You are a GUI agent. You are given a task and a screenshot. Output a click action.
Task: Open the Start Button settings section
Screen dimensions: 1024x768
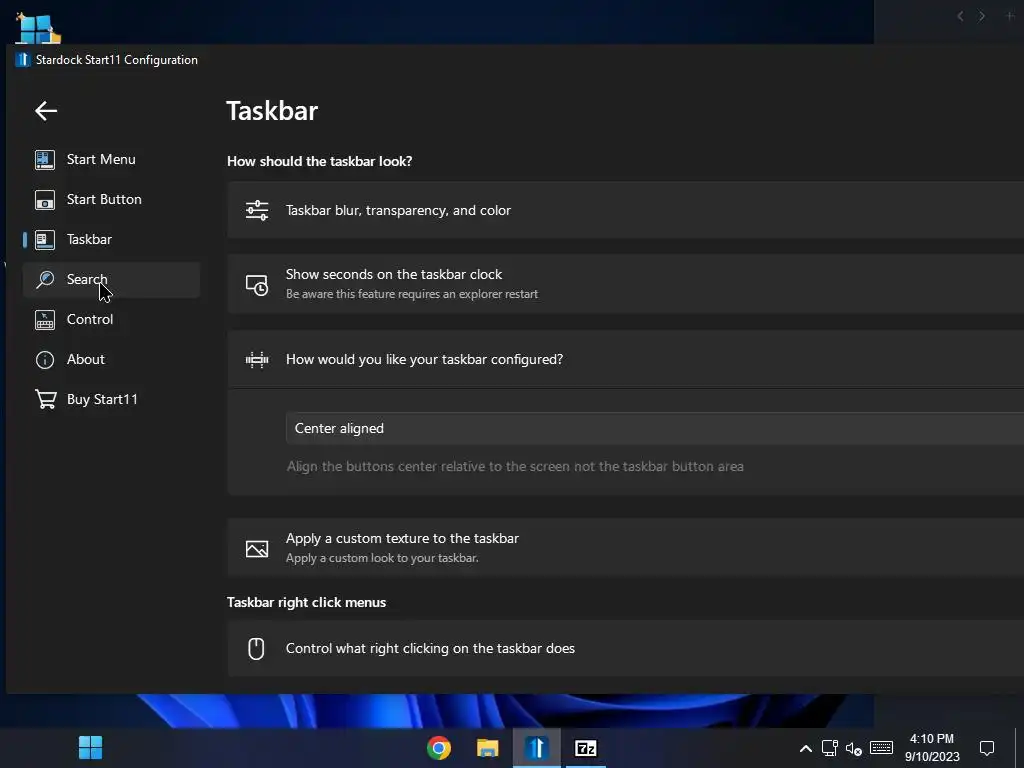click(112, 199)
